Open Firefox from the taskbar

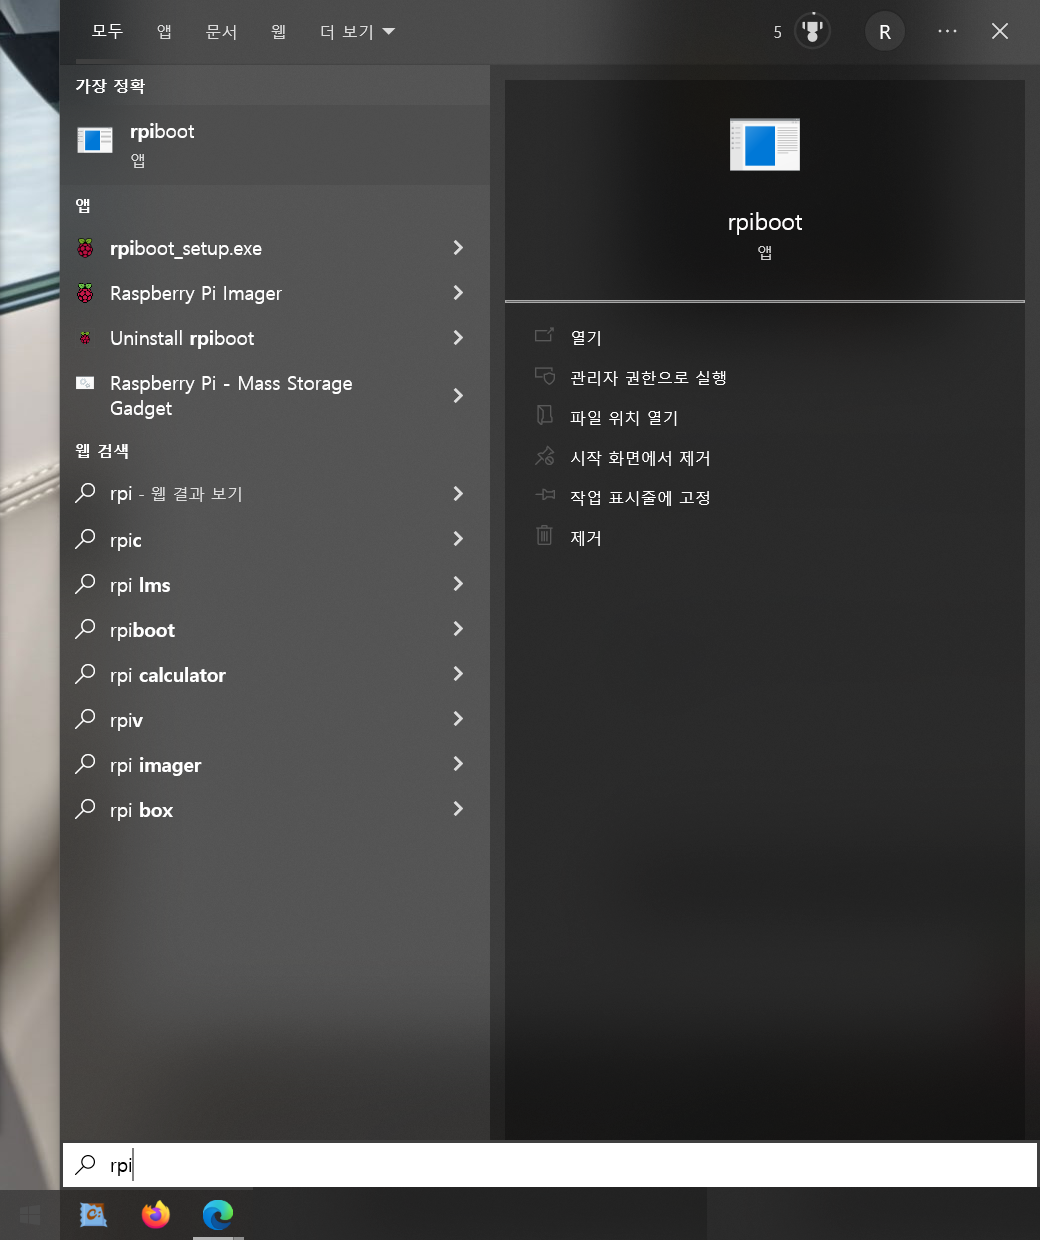click(156, 1214)
